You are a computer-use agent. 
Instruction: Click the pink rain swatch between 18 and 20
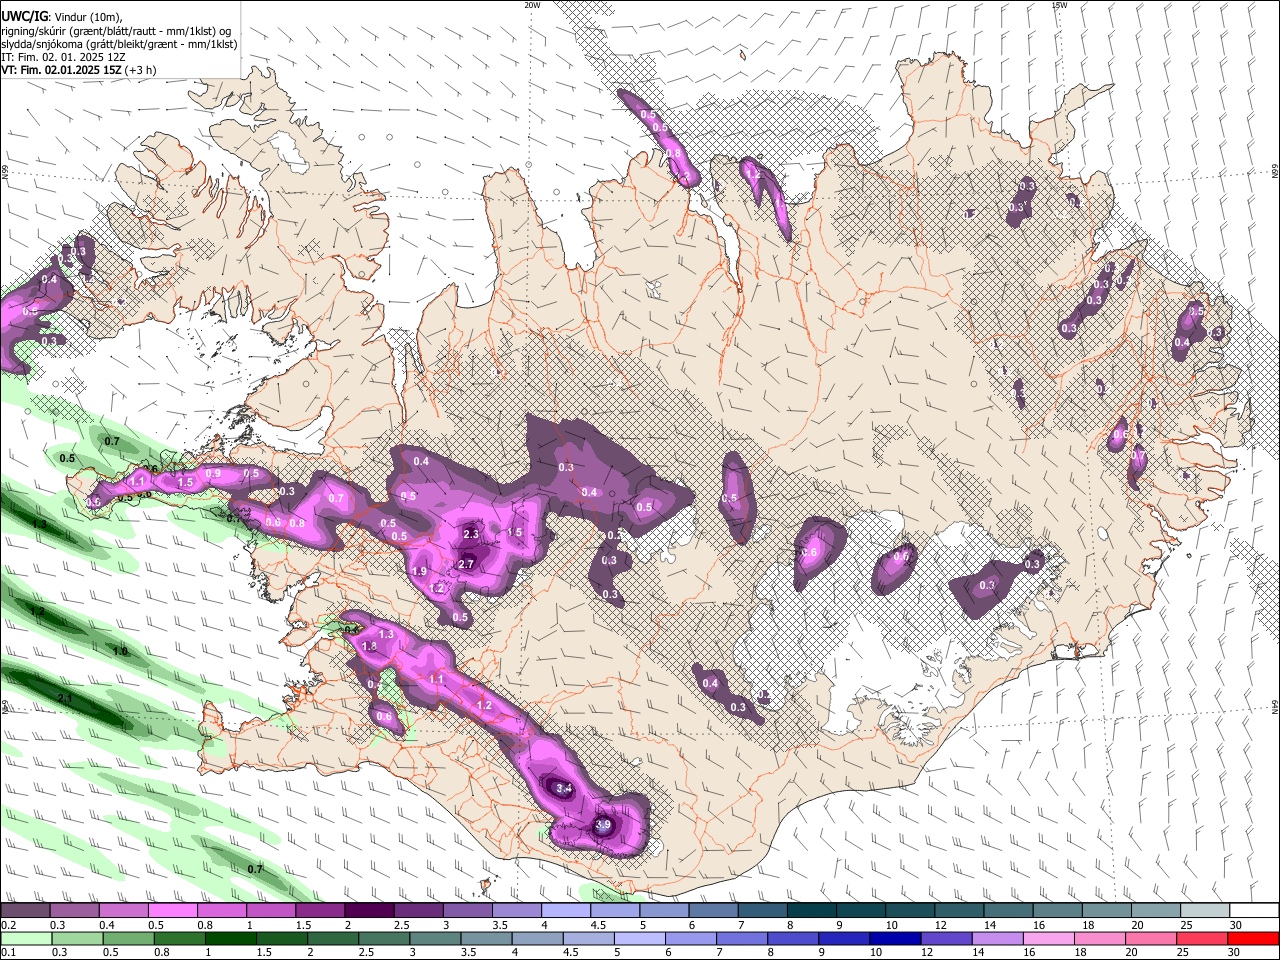1101,938
